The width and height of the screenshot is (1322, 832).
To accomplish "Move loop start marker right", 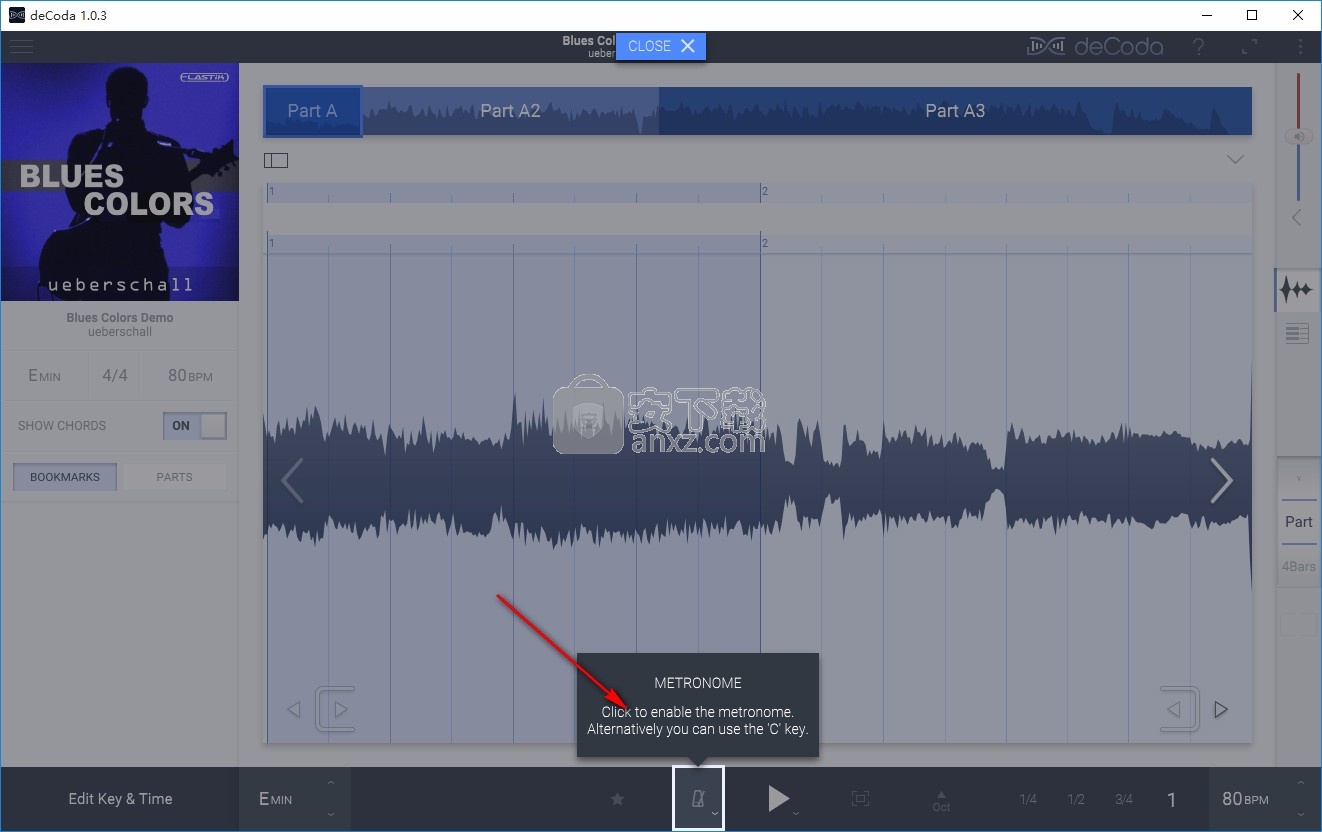I will pos(342,710).
